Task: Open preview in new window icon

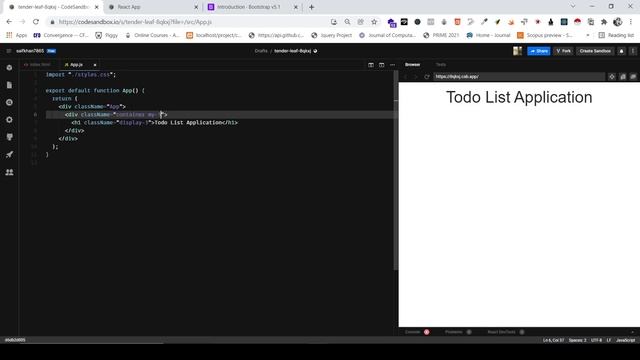Action: [633, 77]
